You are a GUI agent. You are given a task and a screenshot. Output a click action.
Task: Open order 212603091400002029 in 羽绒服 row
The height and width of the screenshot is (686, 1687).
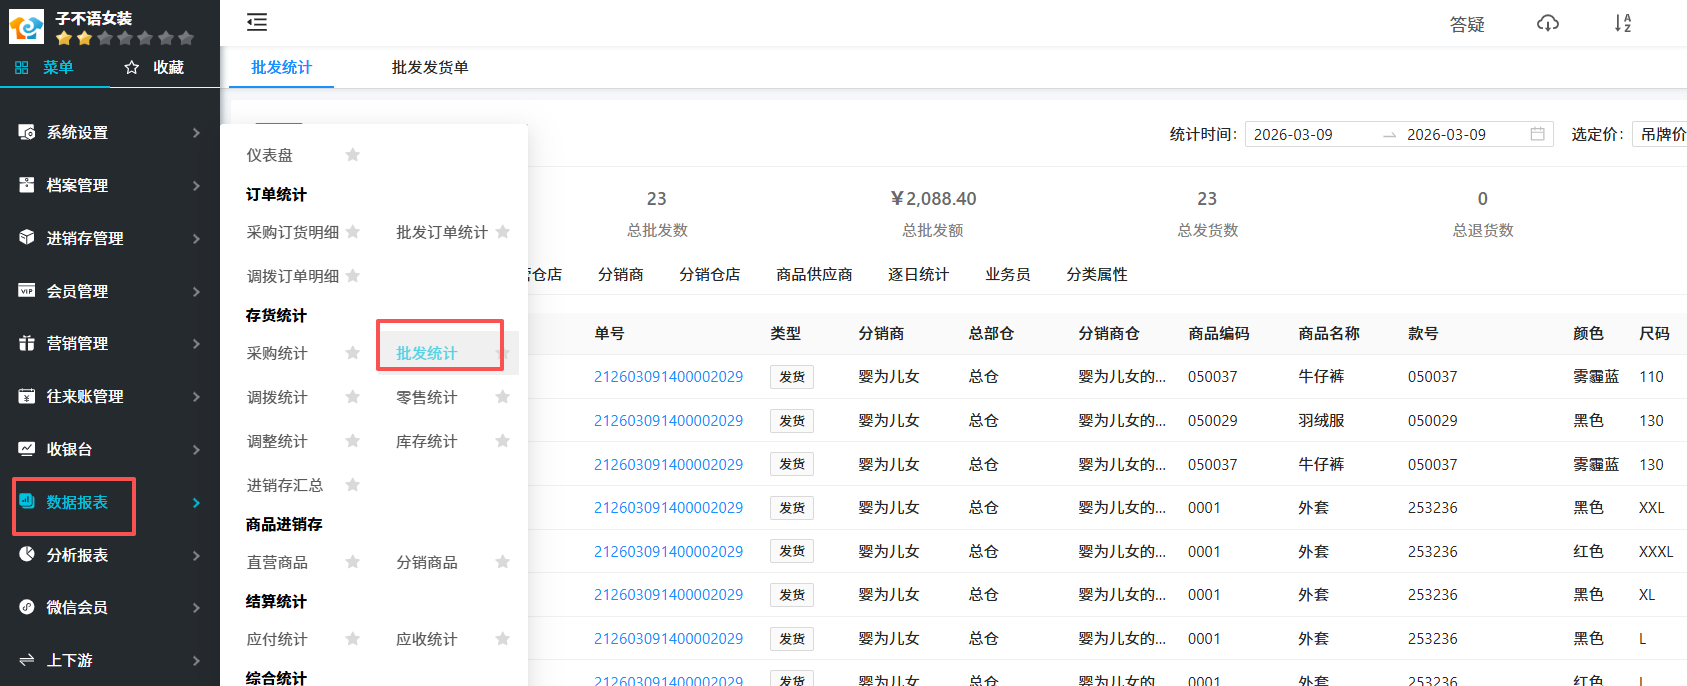coord(668,421)
